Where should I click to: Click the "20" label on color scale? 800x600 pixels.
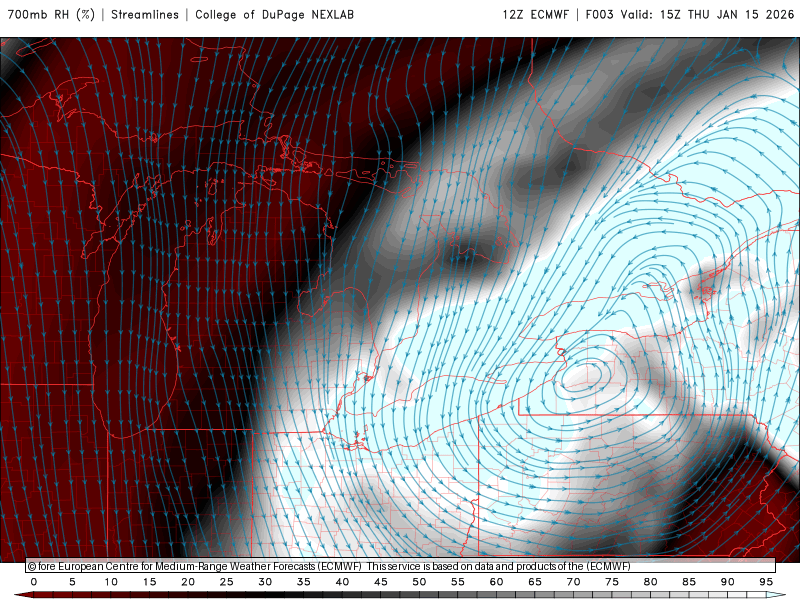point(188,582)
